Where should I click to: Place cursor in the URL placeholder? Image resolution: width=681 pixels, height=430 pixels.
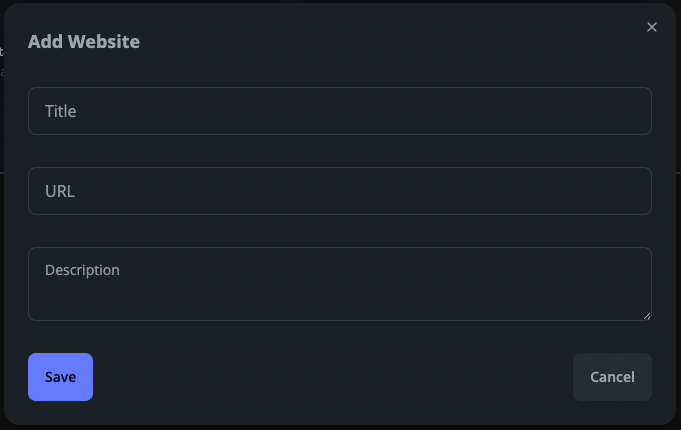click(x=60, y=191)
